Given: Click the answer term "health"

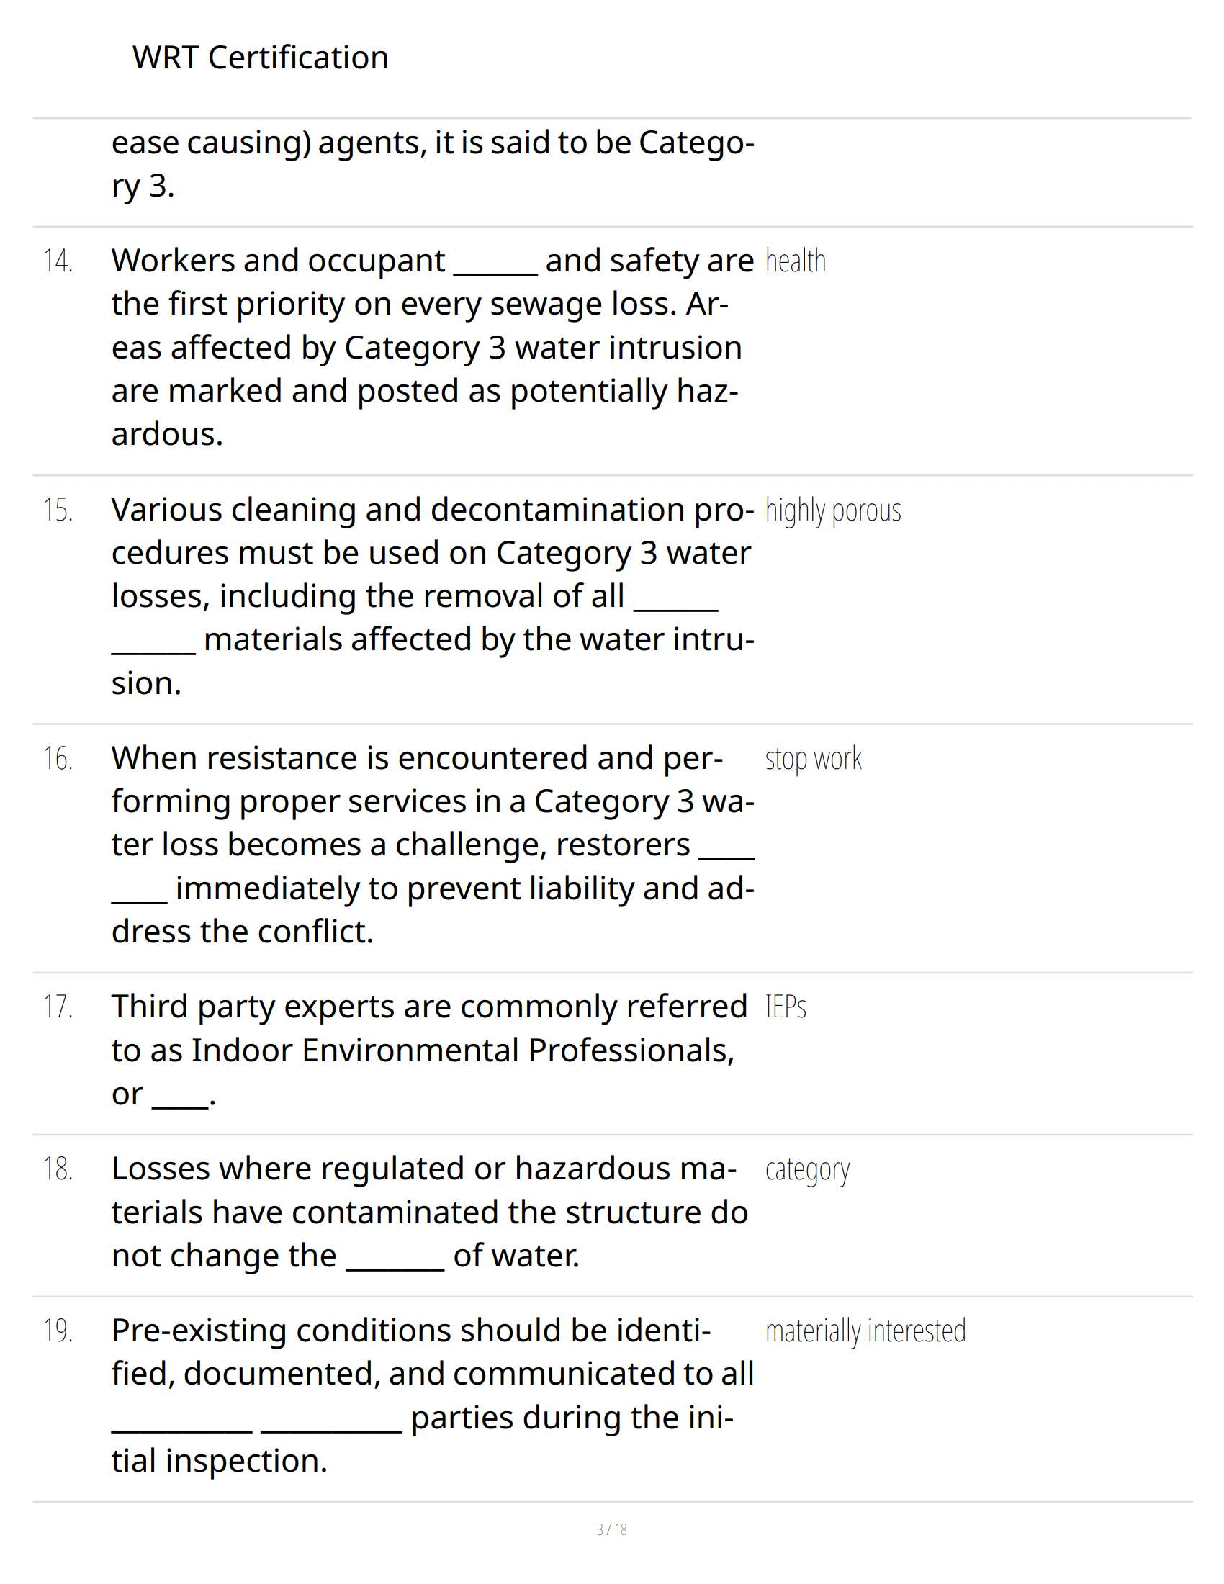Looking at the screenshot, I should coord(796,261).
